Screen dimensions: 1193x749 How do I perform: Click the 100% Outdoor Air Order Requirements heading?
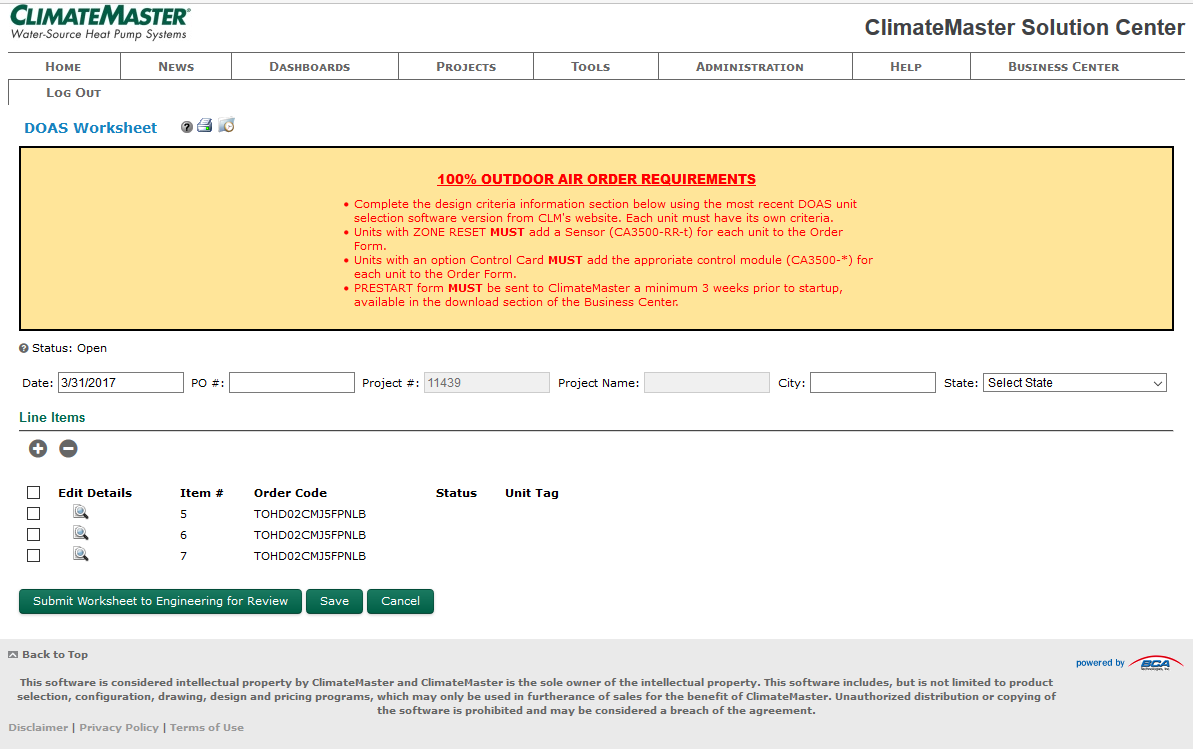click(596, 180)
